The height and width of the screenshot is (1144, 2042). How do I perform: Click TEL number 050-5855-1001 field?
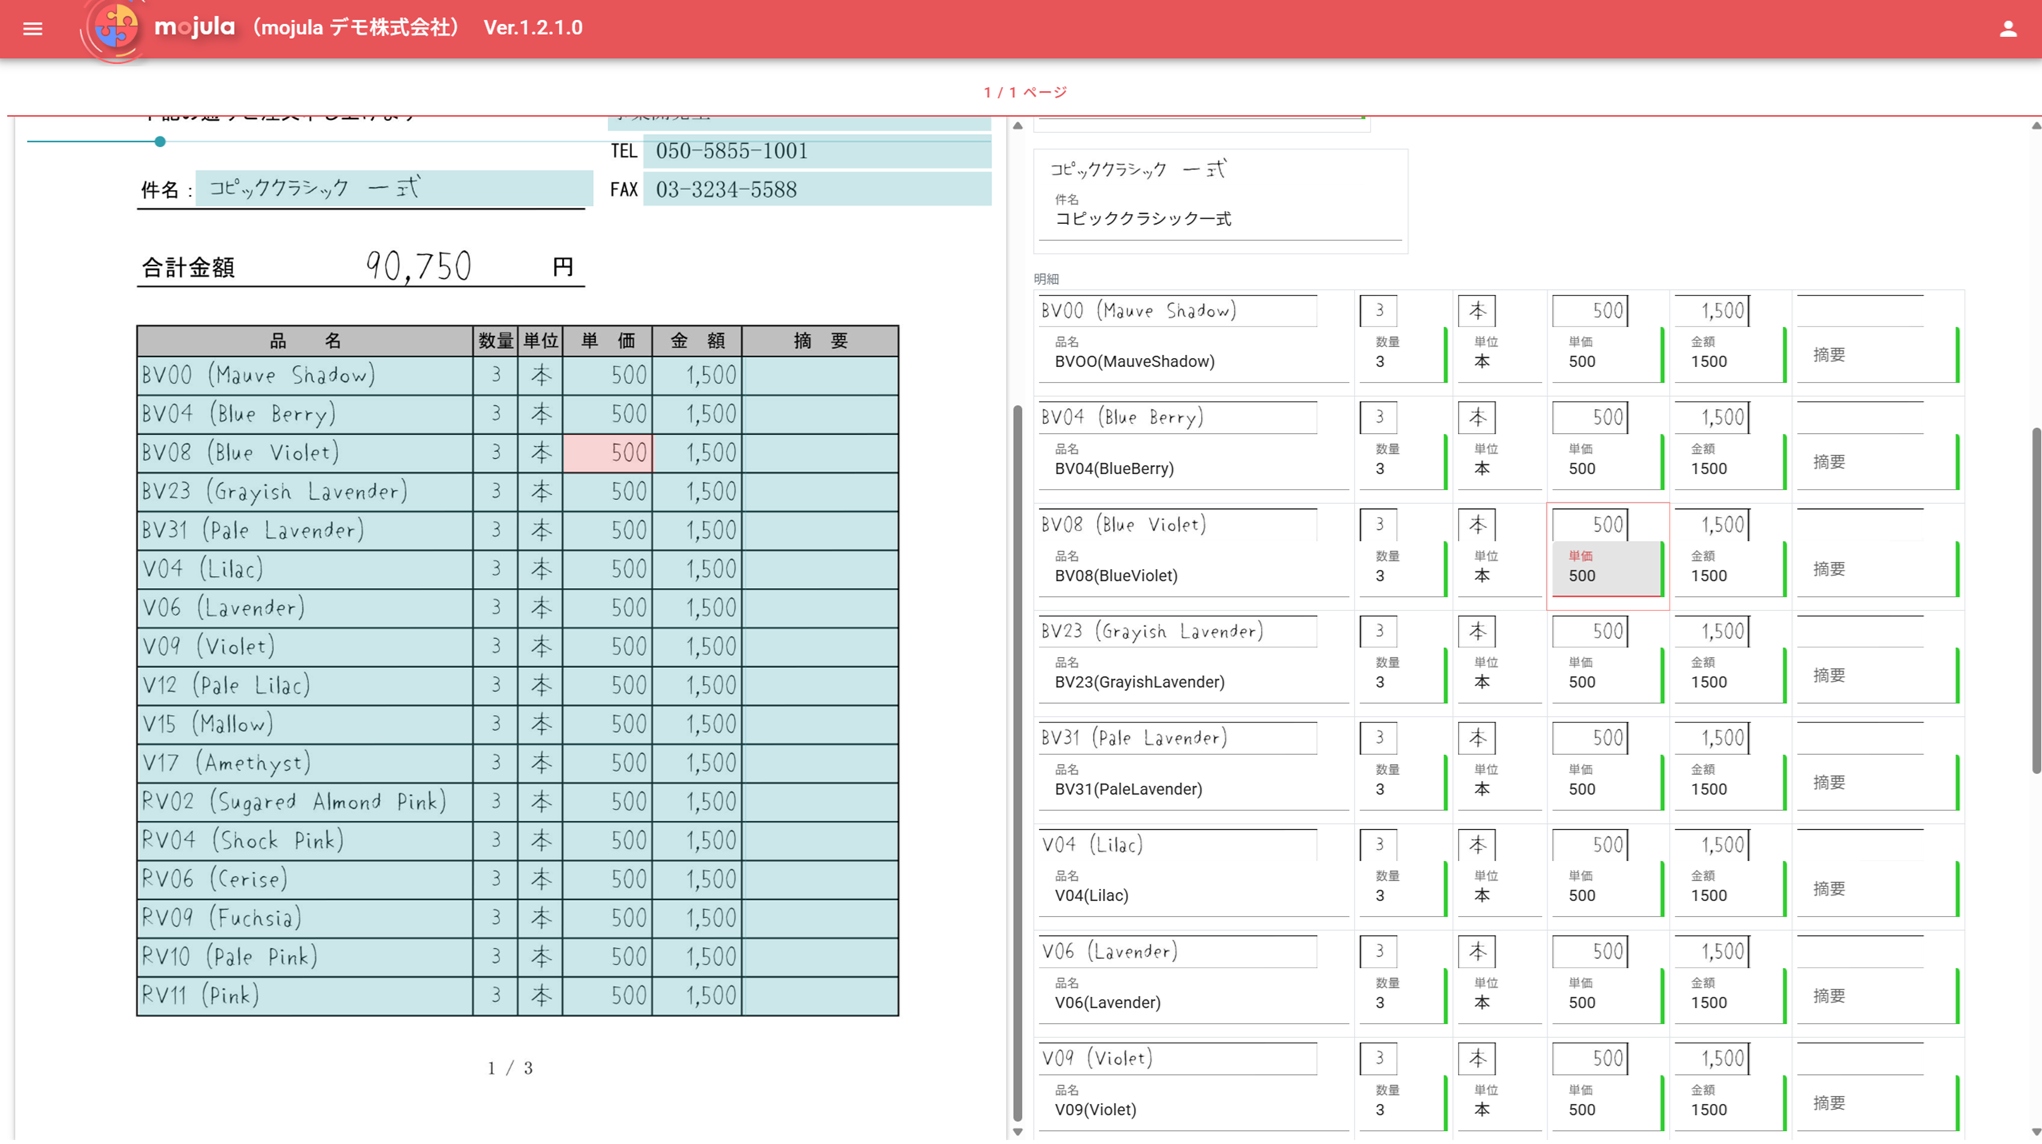coord(817,151)
